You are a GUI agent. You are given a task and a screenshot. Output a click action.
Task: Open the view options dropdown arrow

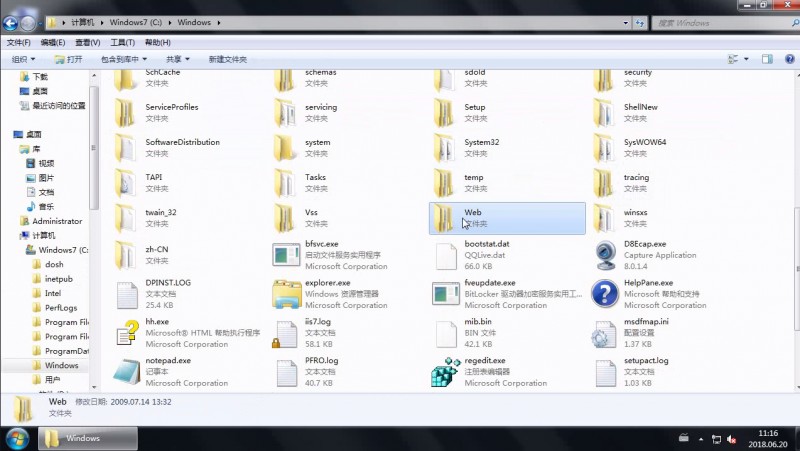click(746, 59)
